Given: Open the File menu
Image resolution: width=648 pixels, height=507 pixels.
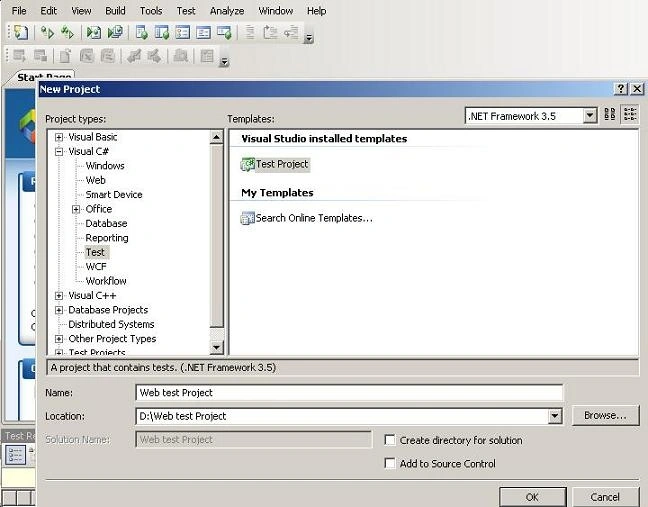Looking at the screenshot, I should [x=19, y=11].
